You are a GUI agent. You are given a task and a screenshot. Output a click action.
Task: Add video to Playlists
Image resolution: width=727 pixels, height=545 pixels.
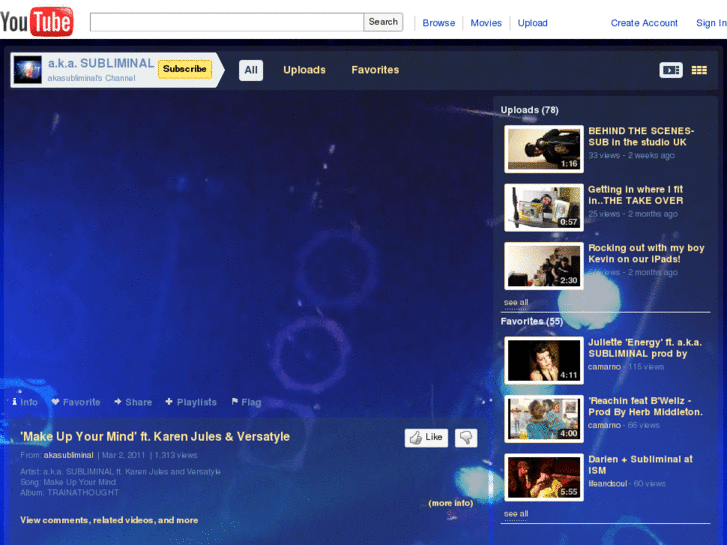(x=191, y=402)
